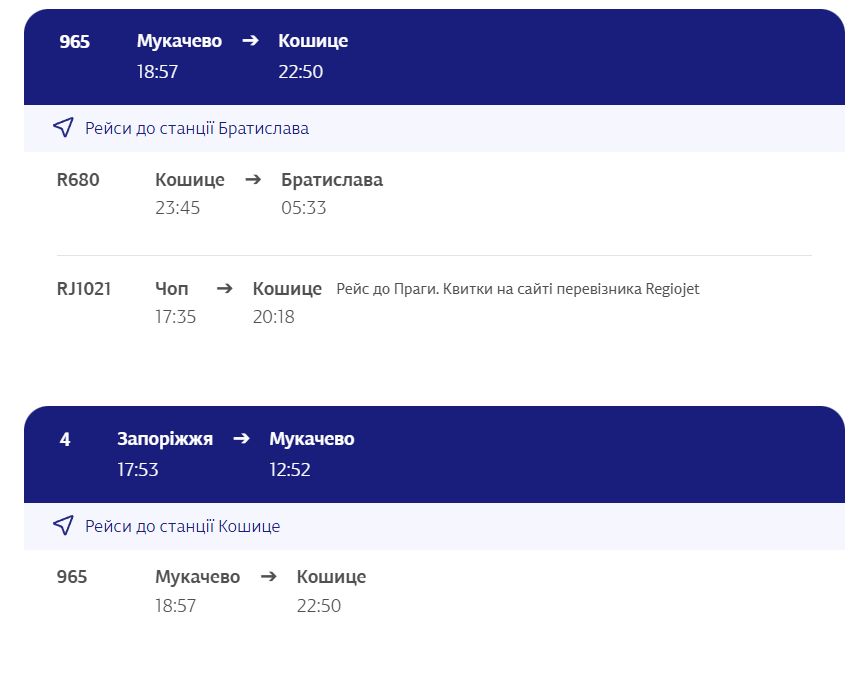Viewport: 848px width, 688px height.
Task: Click arrow between Мукачево and Кошице in header
Action: click(250, 41)
